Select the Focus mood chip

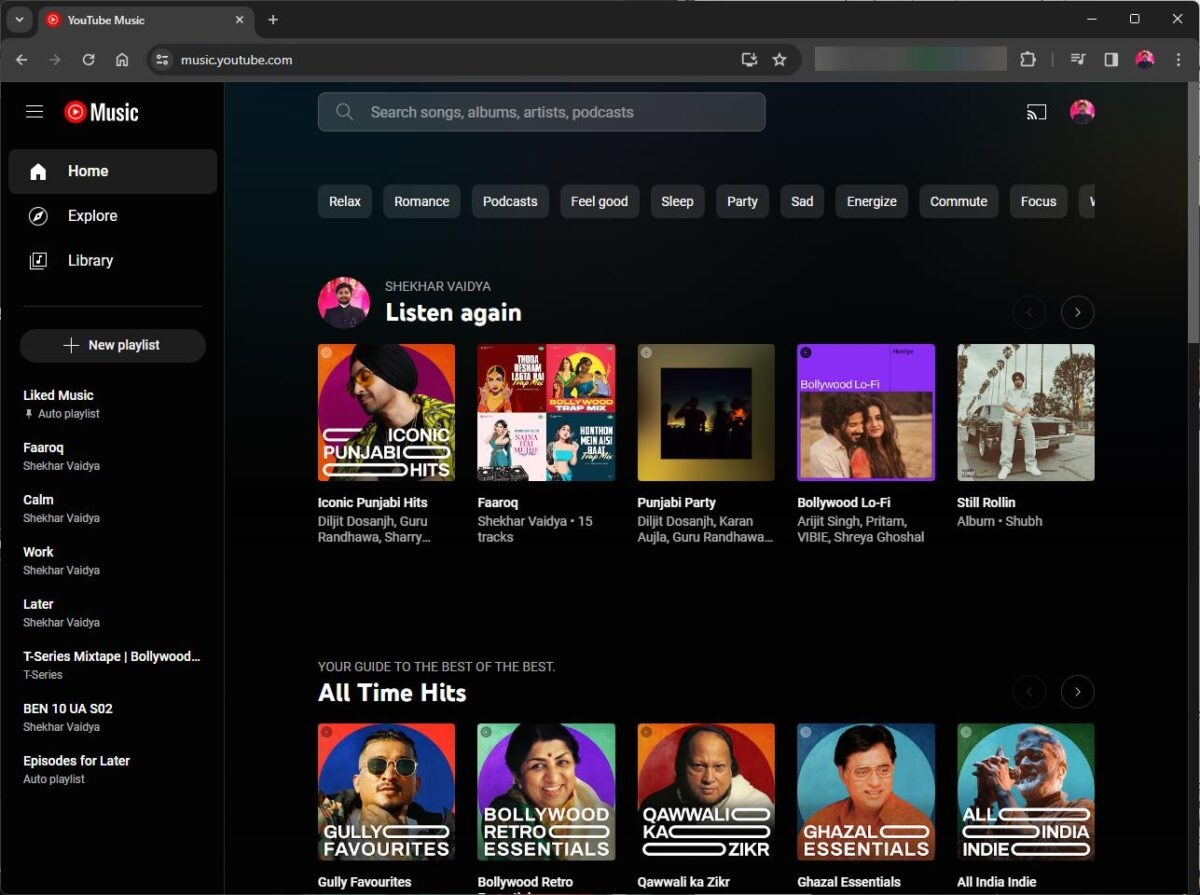(1038, 201)
